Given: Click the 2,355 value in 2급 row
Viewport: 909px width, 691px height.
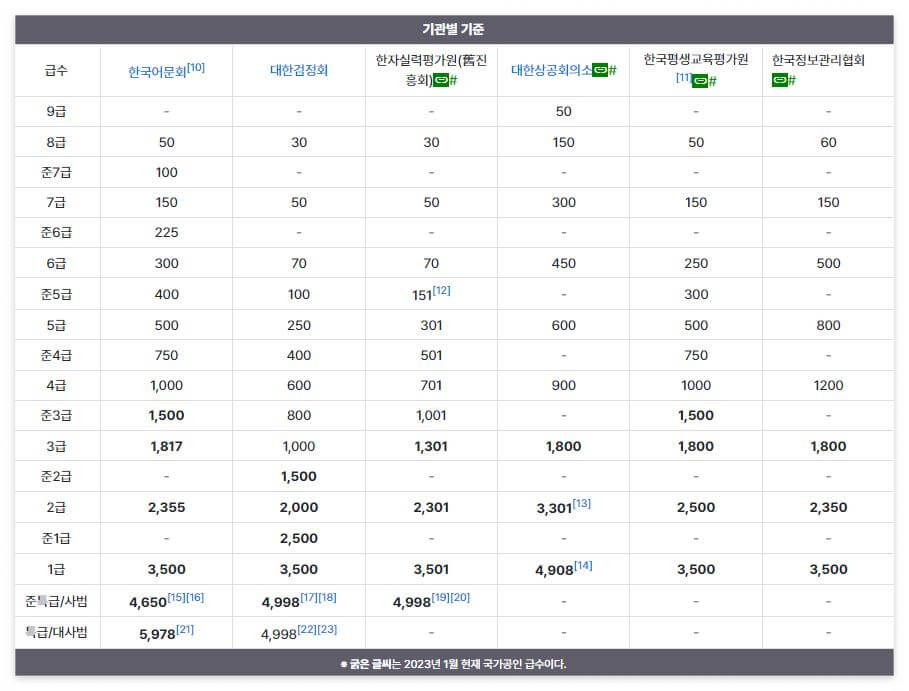Looking at the screenshot, I should (166, 508).
